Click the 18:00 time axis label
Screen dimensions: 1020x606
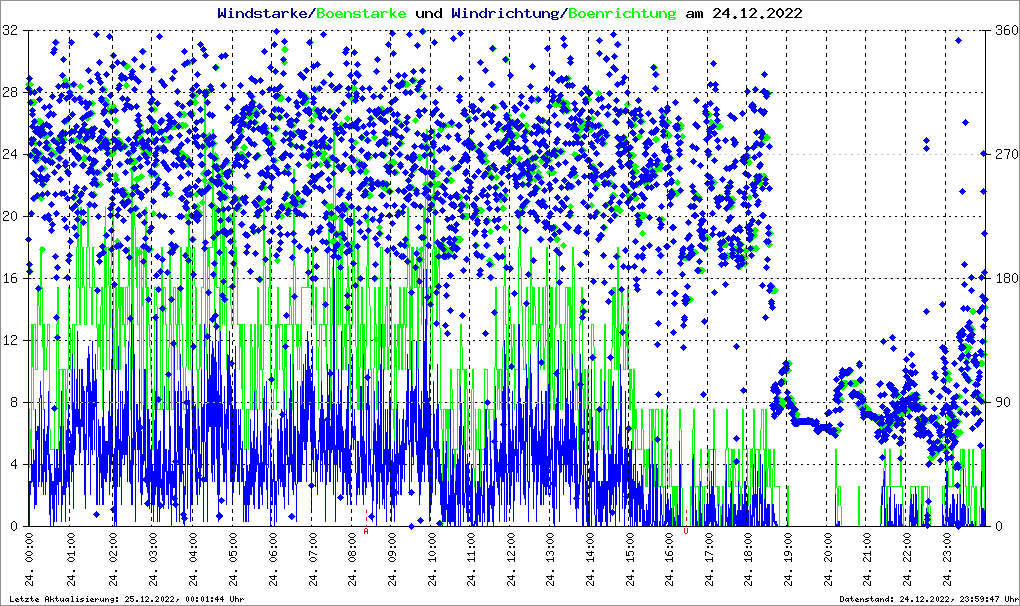point(749,560)
